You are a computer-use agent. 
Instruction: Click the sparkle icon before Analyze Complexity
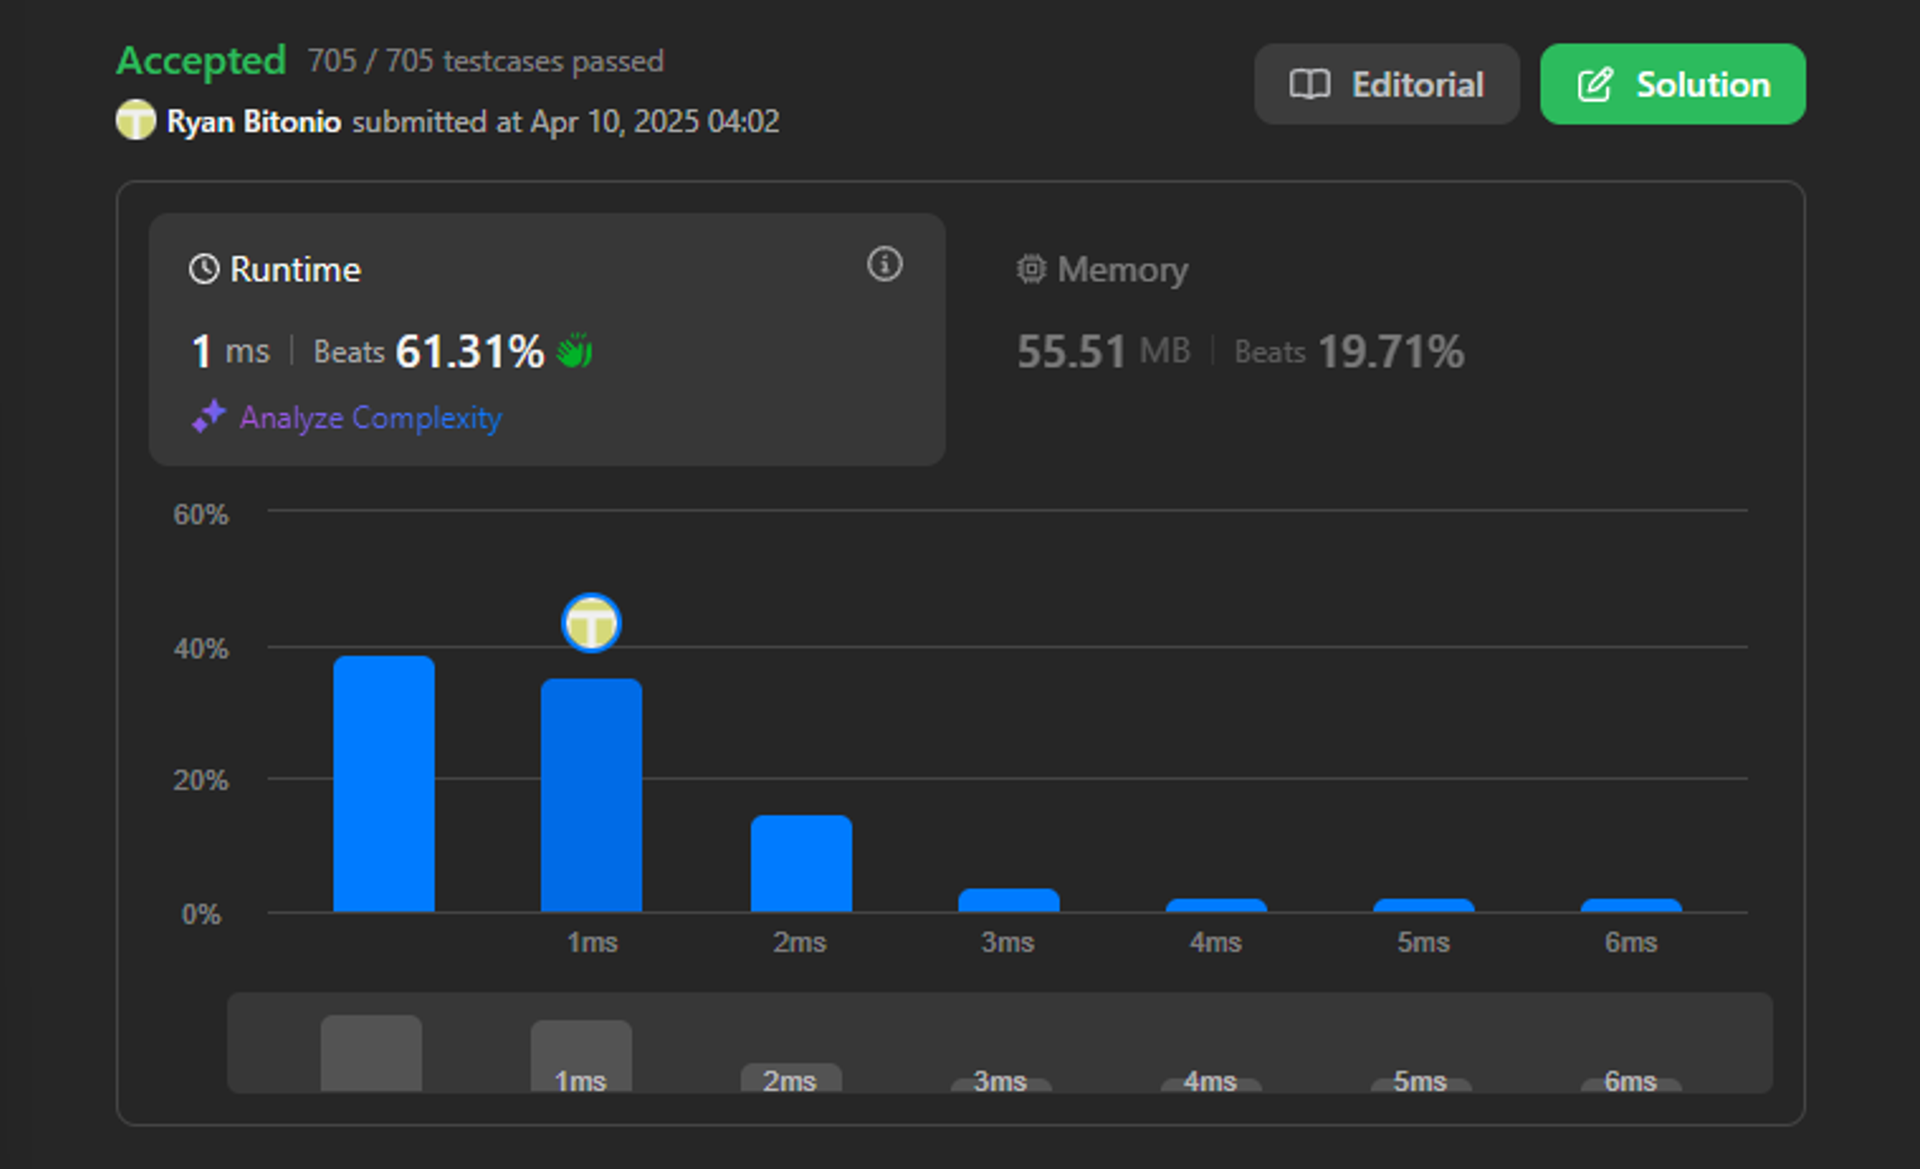pyautogui.click(x=209, y=416)
